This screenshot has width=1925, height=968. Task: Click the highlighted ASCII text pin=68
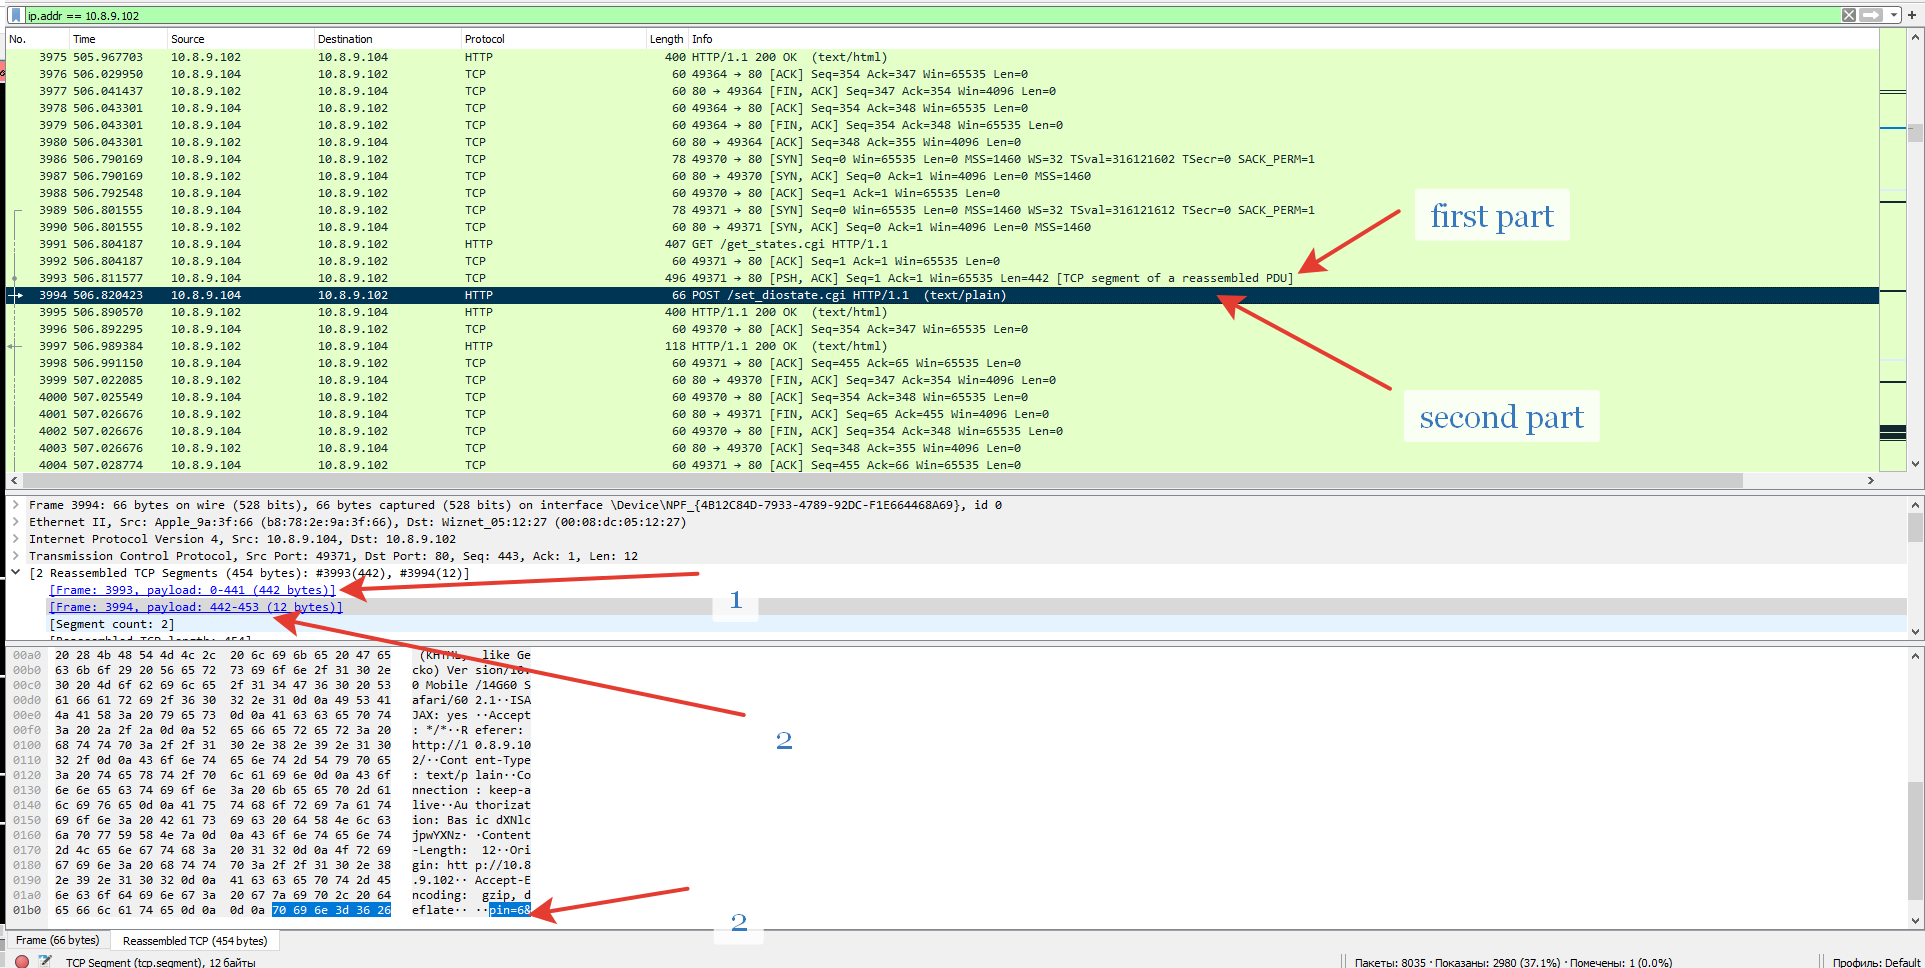point(510,910)
